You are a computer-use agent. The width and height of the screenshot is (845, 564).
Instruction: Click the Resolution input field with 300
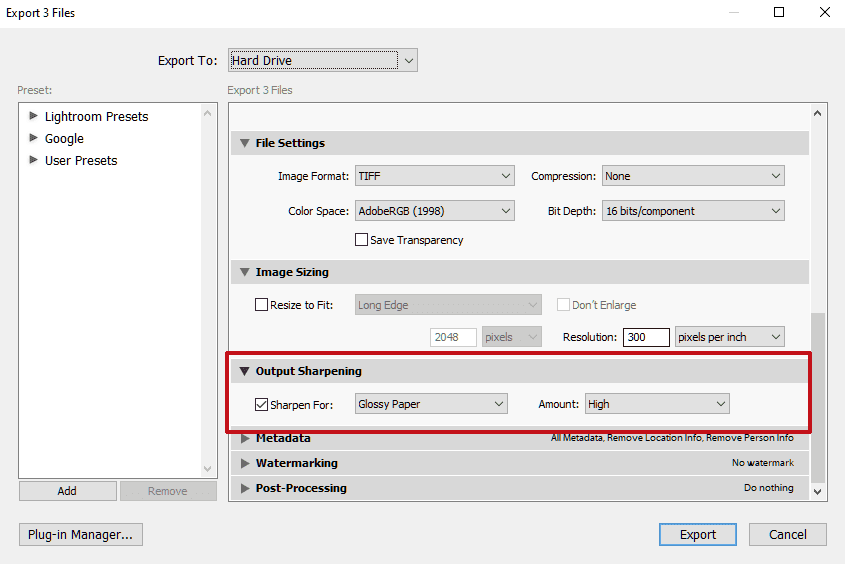pyautogui.click(x=646, y=337)
